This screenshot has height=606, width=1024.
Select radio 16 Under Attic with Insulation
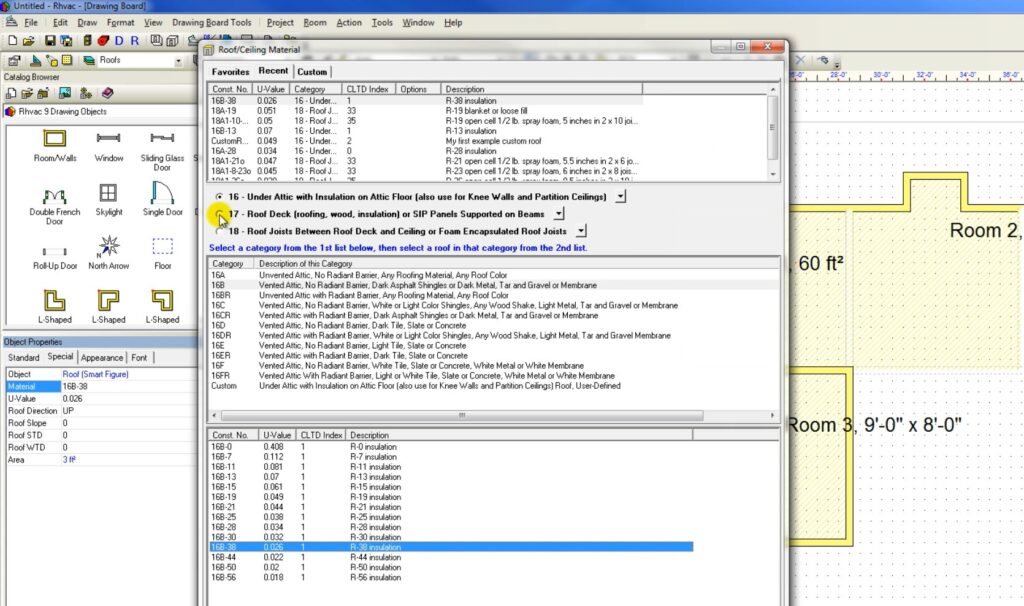click(x=219, y=197)
